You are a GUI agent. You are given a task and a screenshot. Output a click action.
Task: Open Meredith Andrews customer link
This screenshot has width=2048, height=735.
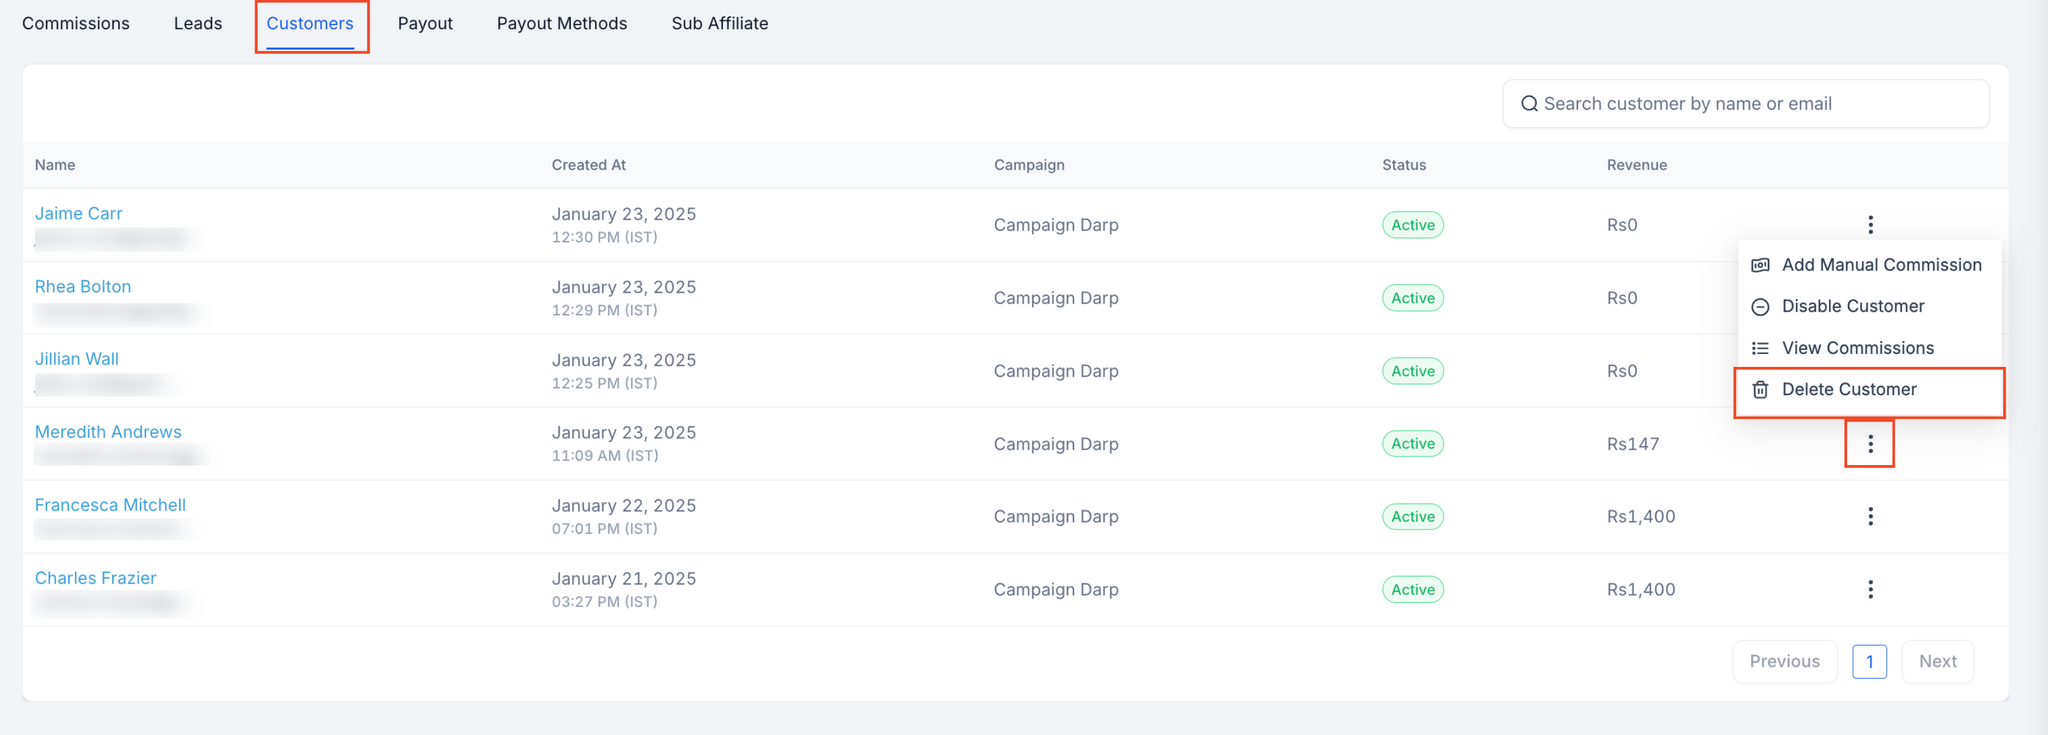pyautogui.click(x=108, y=432)
